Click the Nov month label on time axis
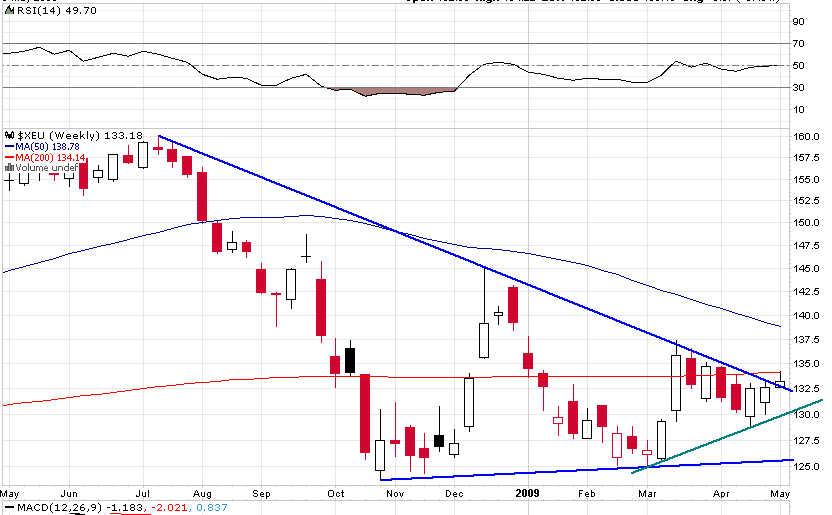The image size is (832, 515). (x=395, y=493)
